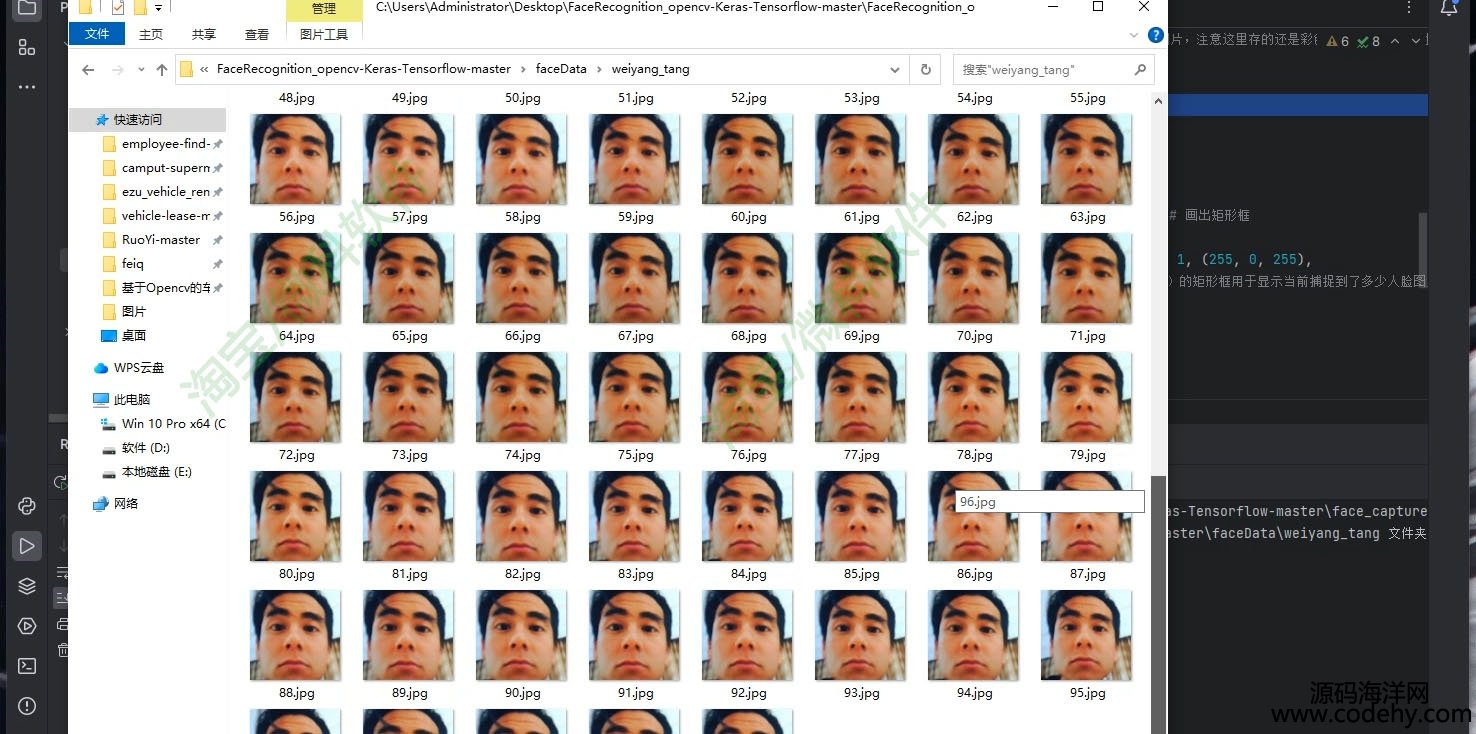Switch to the 查看 ribbon tab
Image resolution: width=1476 pixels, height=734 pixels.
pos(256,34)
